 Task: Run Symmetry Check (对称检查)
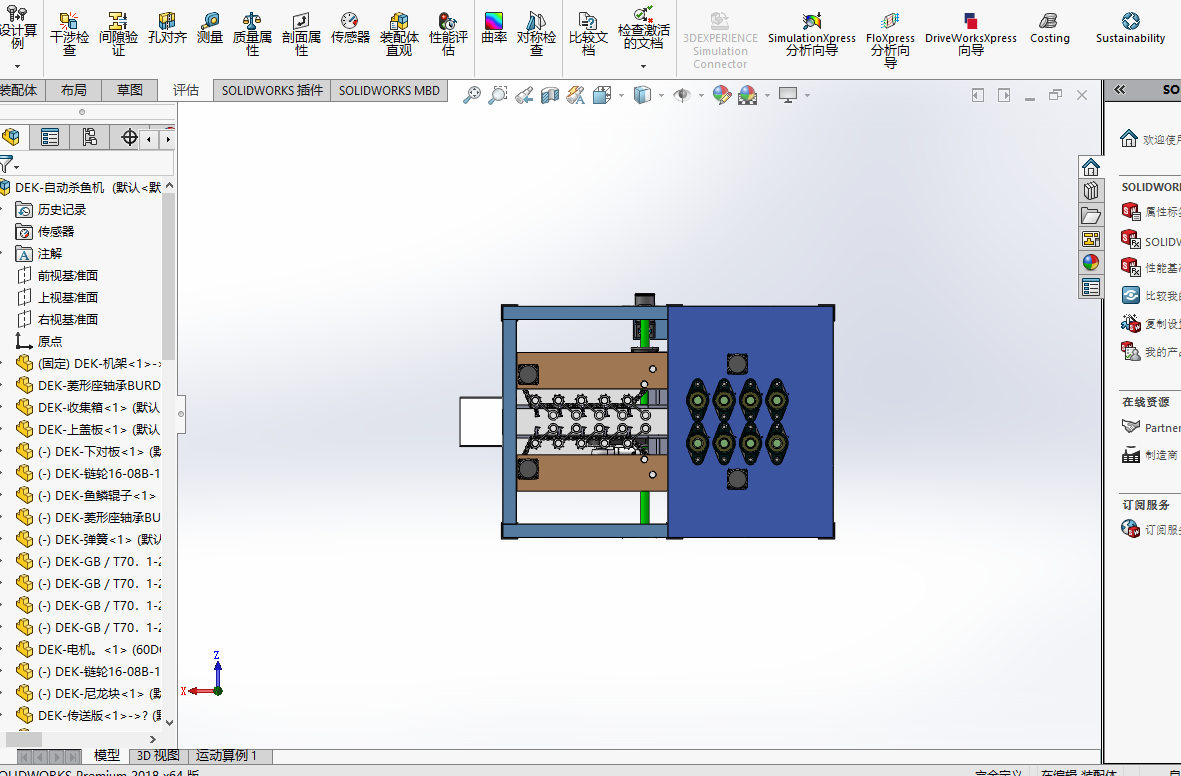click(536, 35)
